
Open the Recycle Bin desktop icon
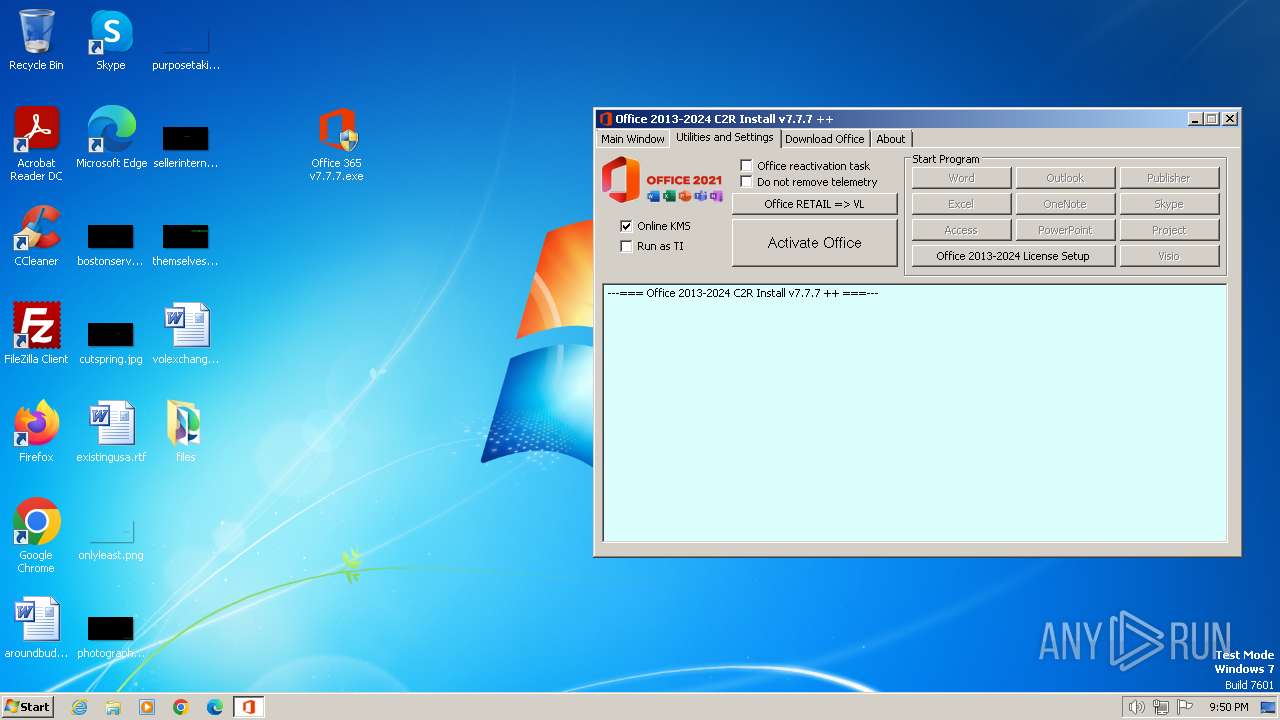point(36,40)
